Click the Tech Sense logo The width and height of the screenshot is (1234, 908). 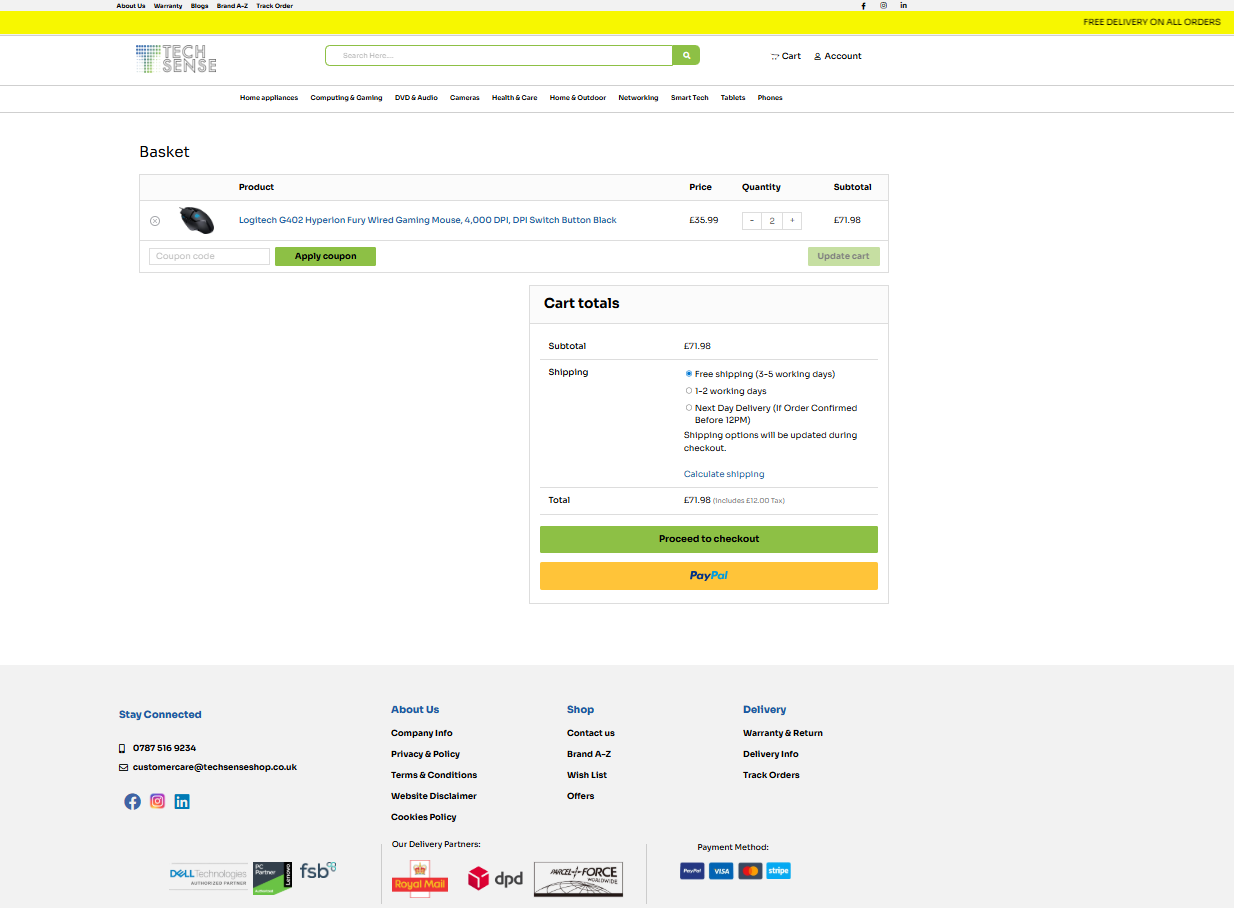[176, 58]
